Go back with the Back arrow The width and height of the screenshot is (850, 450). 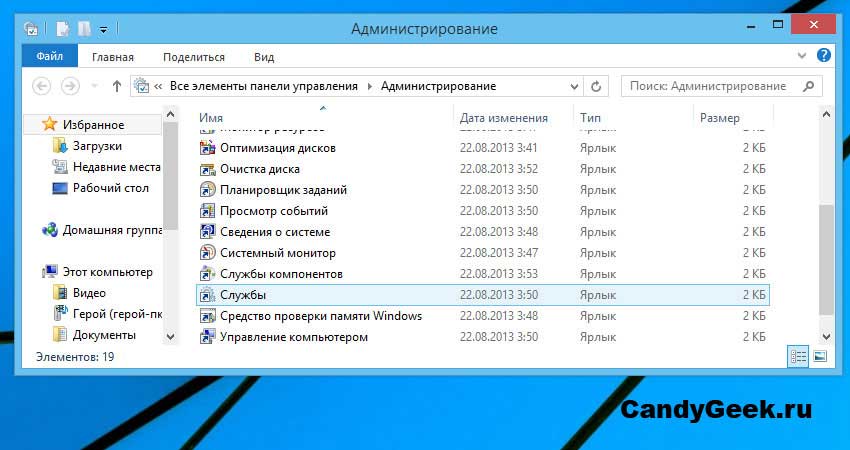(x=42, y=86)
